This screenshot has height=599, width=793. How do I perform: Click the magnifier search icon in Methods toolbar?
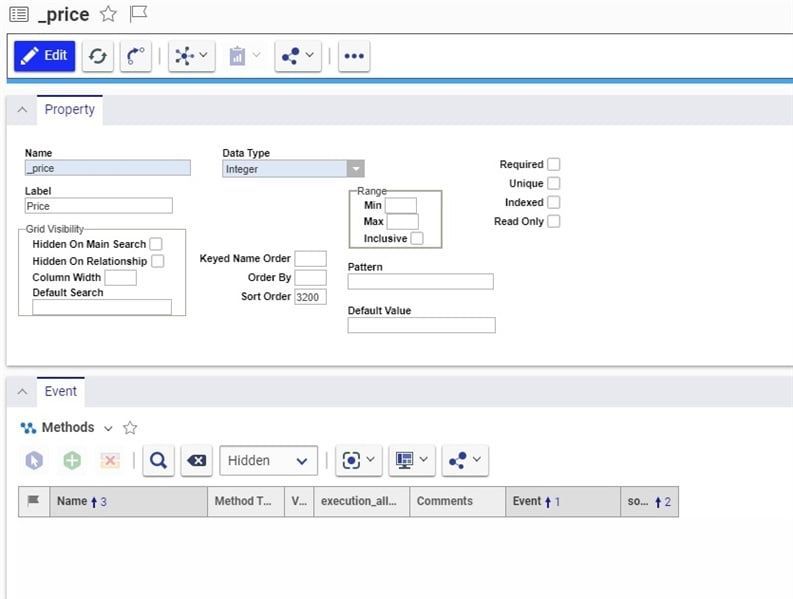click(x=158, y=460)
